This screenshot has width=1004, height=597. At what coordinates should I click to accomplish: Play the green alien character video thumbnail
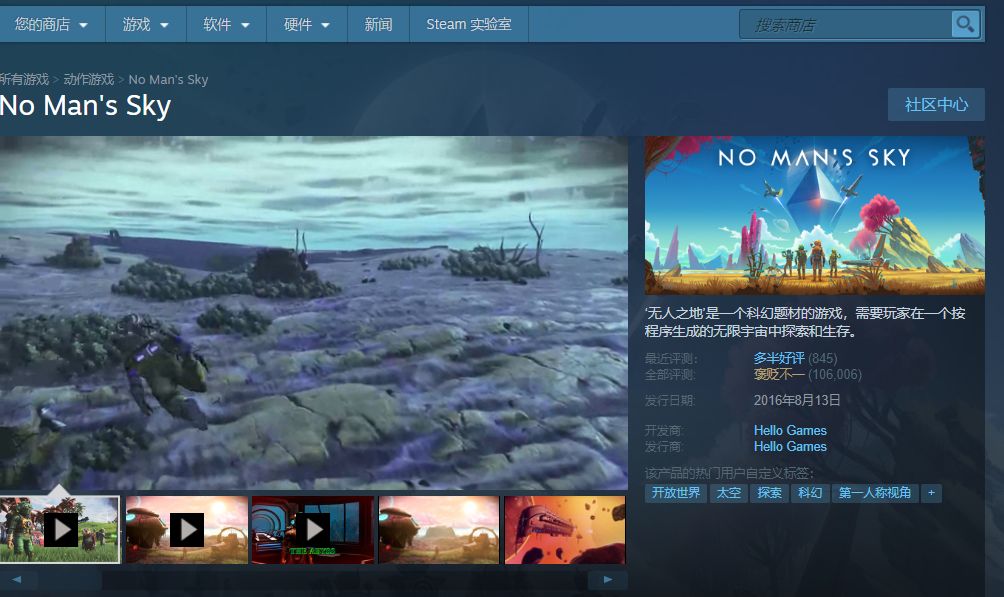(60, 530)
